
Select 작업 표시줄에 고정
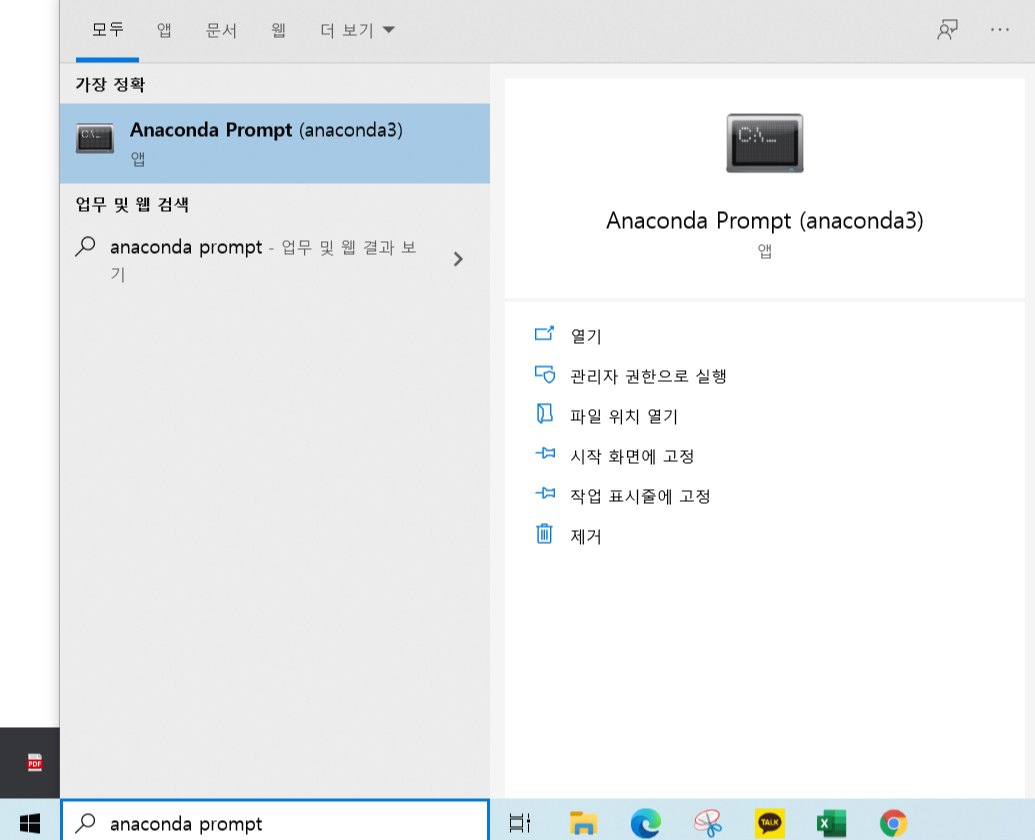[x=640, y=496]
